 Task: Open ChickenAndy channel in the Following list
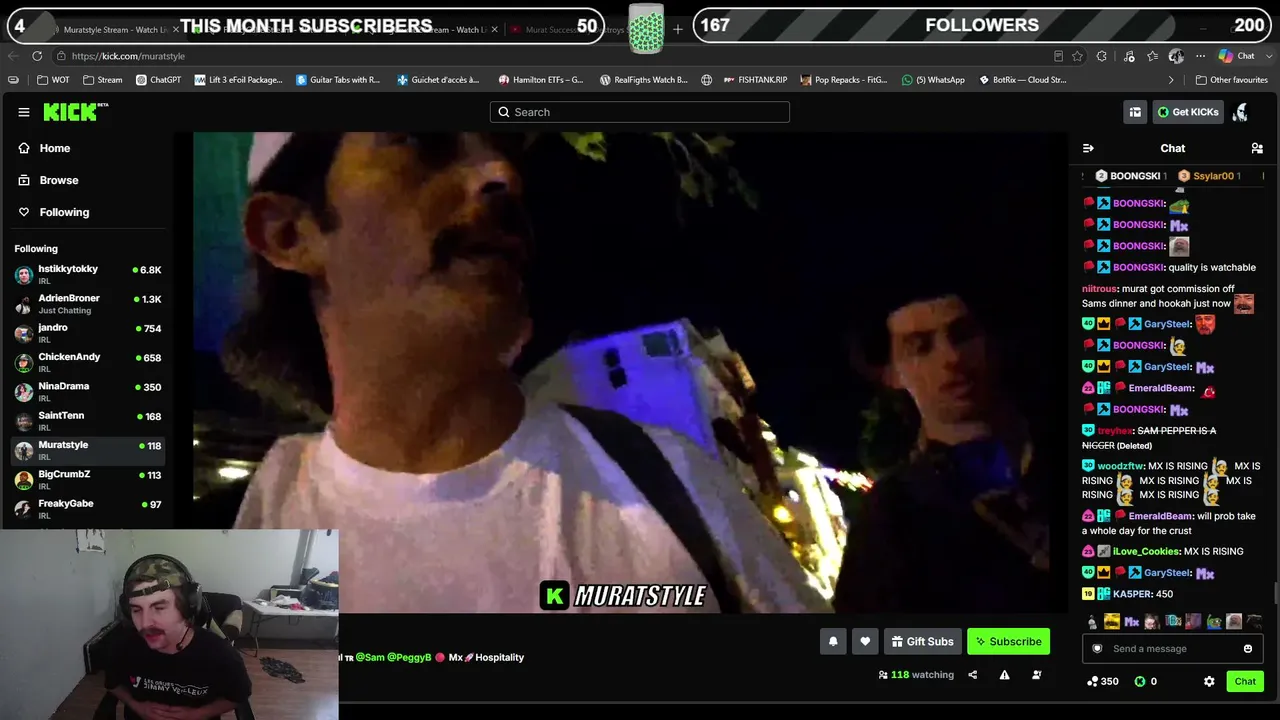pyautogui.click(x=87, y=362)
